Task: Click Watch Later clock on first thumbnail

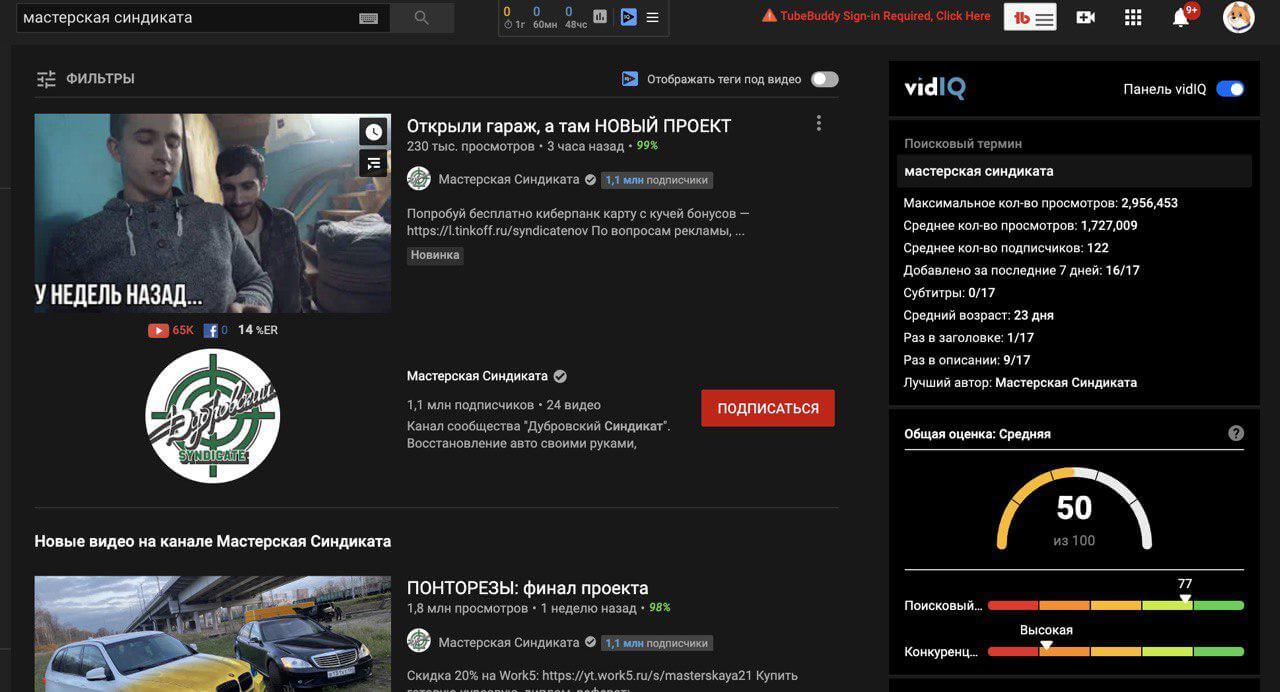Action: [373, 131]
